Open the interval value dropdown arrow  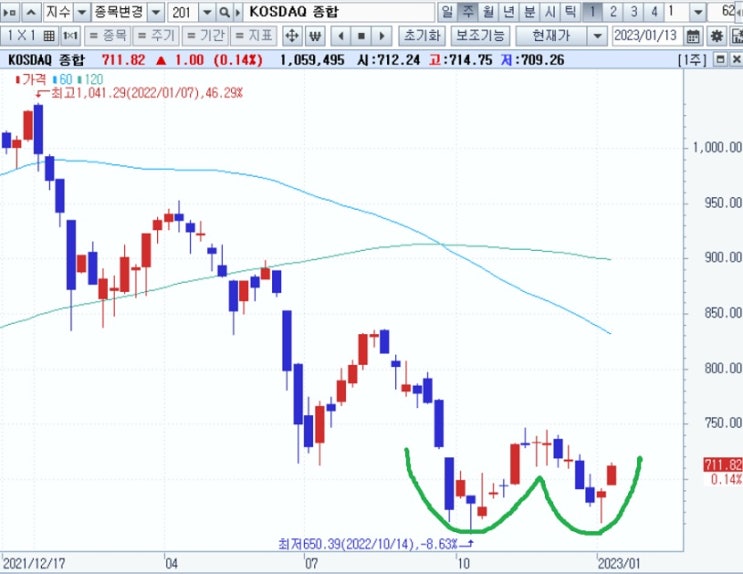click(x=697, y=12)
